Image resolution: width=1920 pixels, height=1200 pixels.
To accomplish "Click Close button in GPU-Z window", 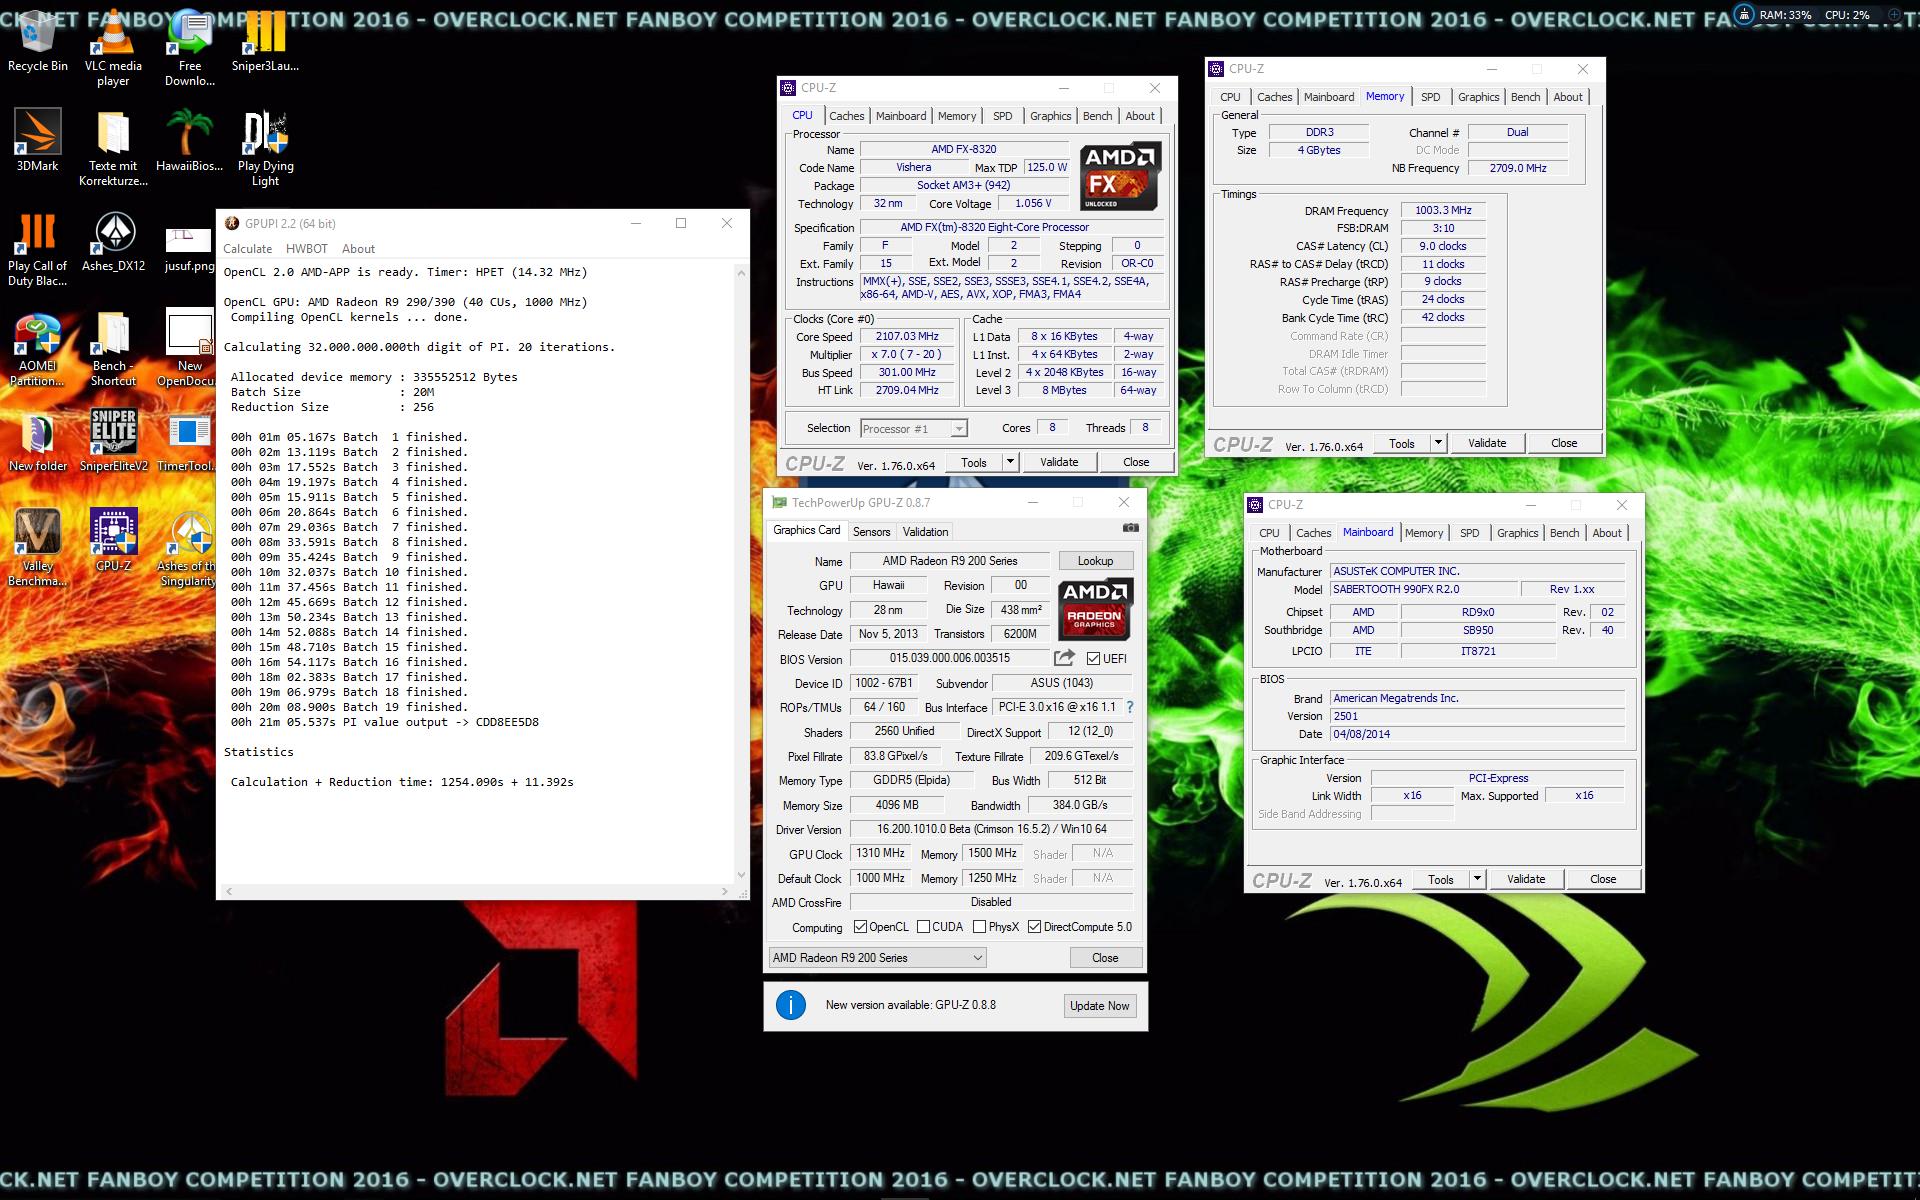I will point(1104,957).
